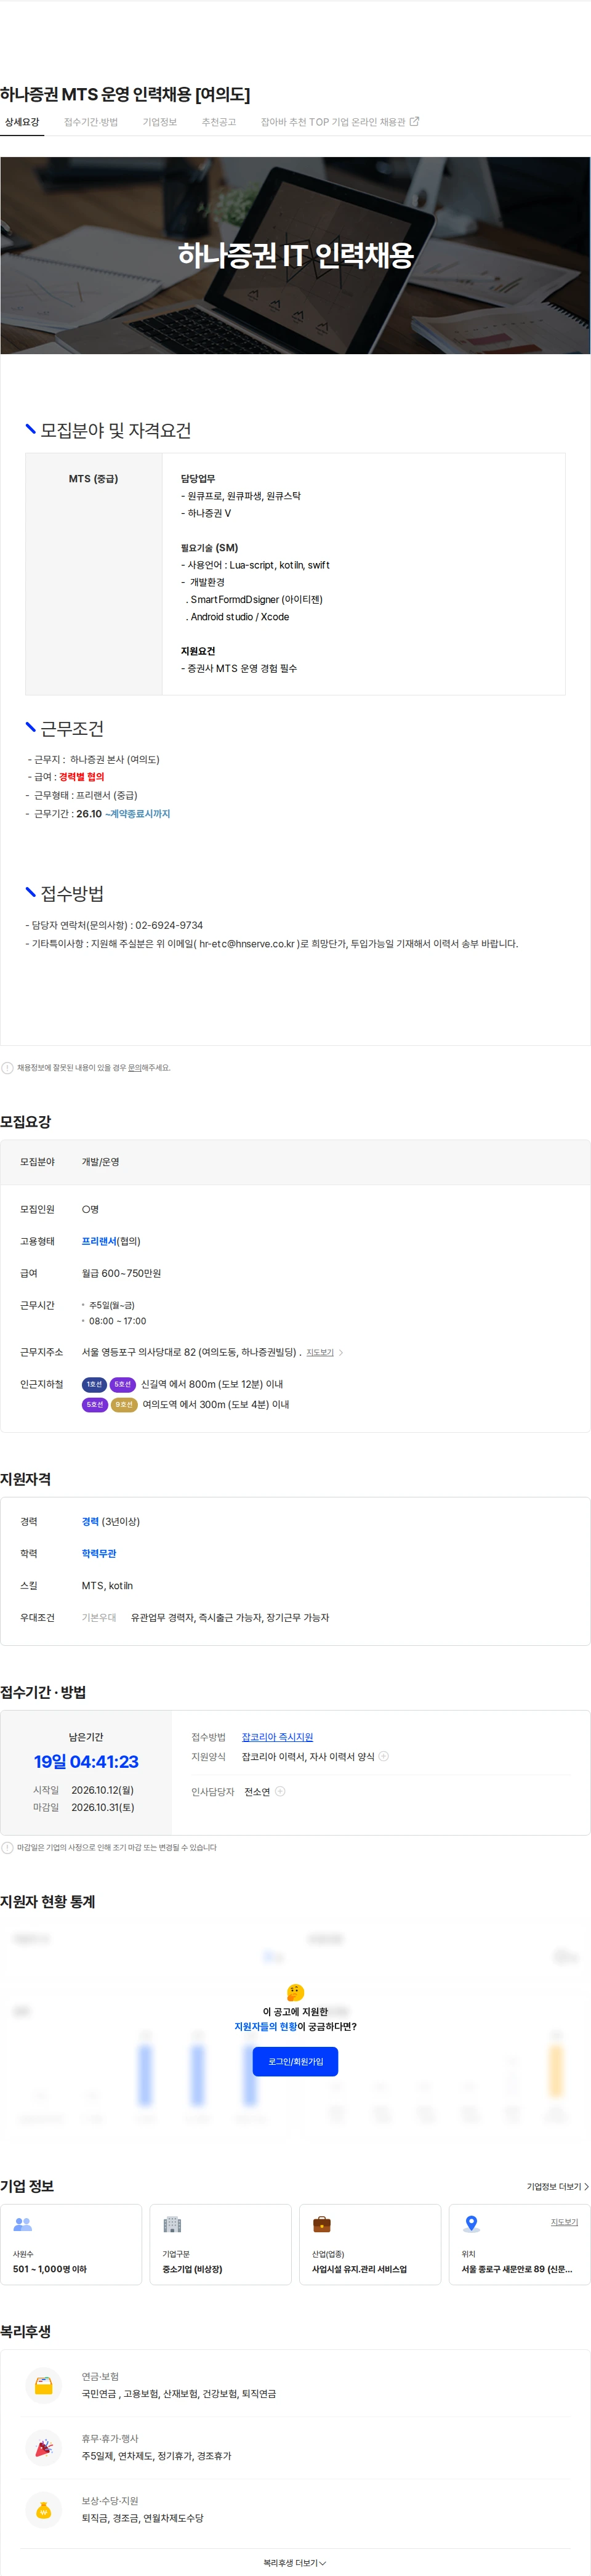This screenshot has width=591, height=2576.
Task: Click the 연금·보험 benefits icon
Action: tap(44, 2386)
